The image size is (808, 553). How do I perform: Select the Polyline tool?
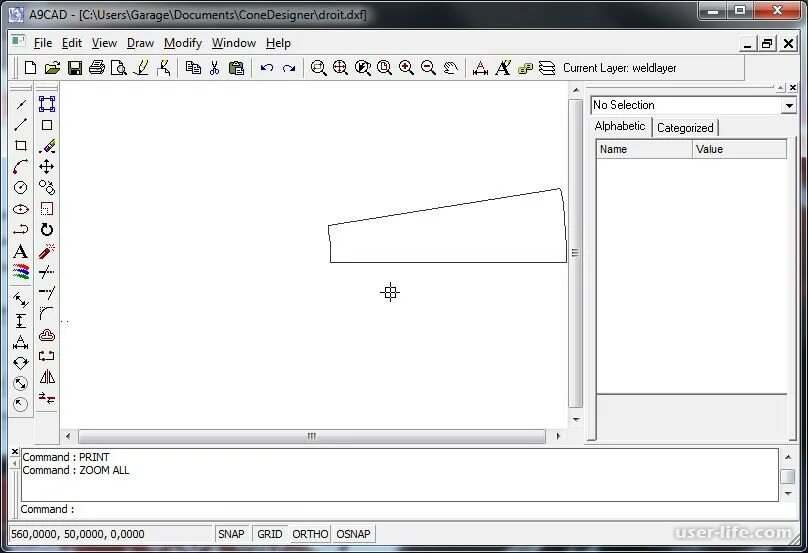pos(21,230)
